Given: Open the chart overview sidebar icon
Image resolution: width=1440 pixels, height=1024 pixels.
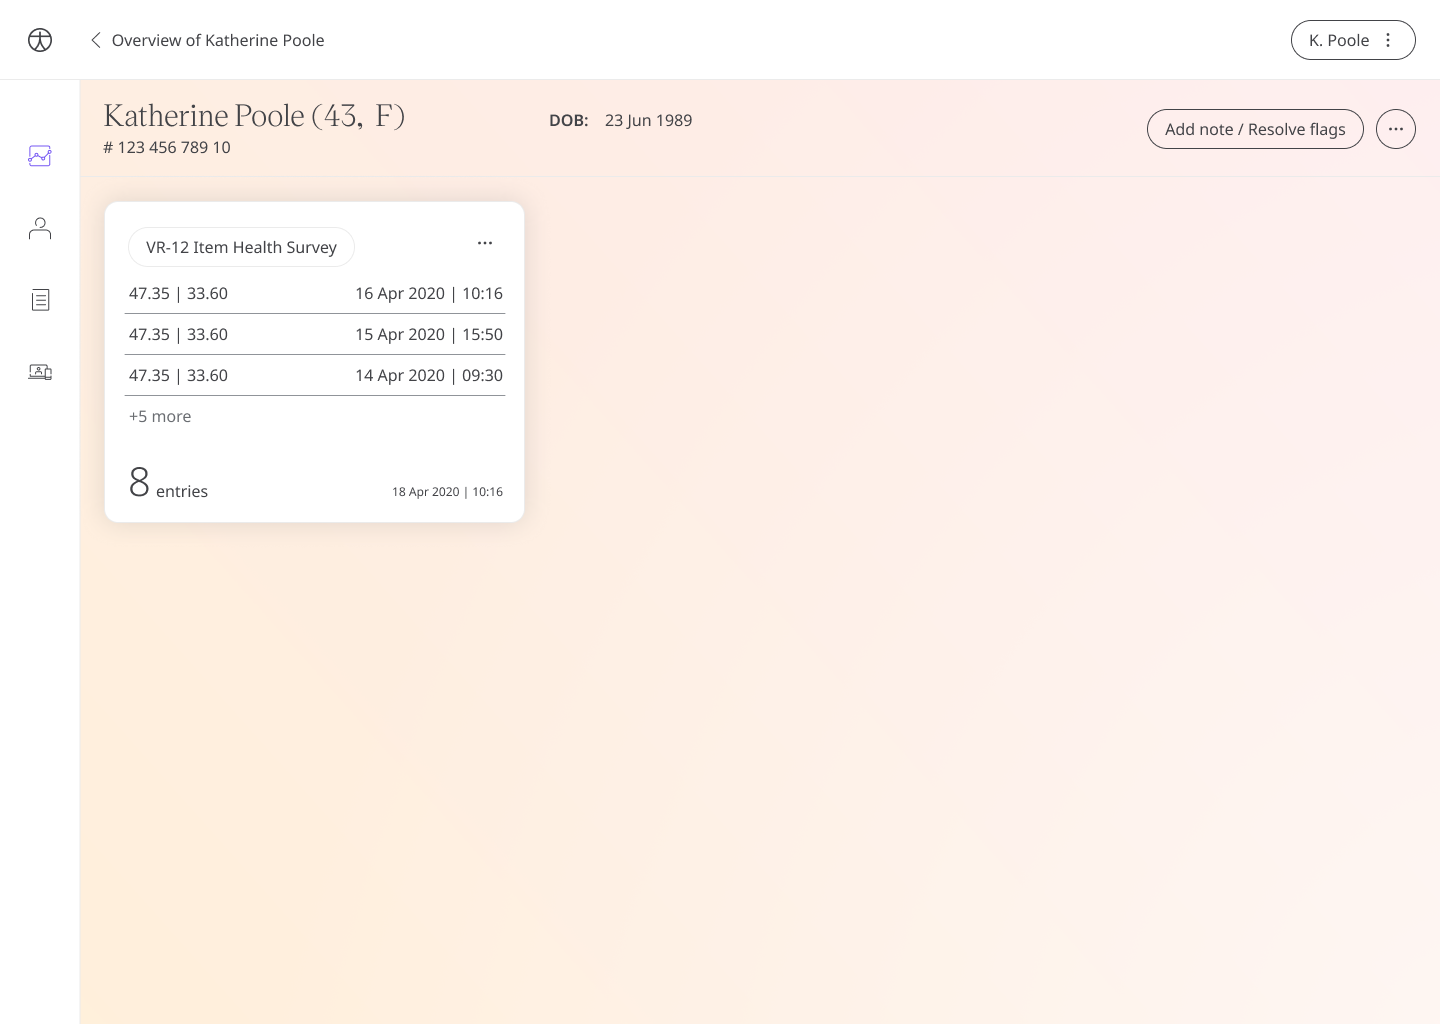Looking at the screenshot, I should 40,156.
